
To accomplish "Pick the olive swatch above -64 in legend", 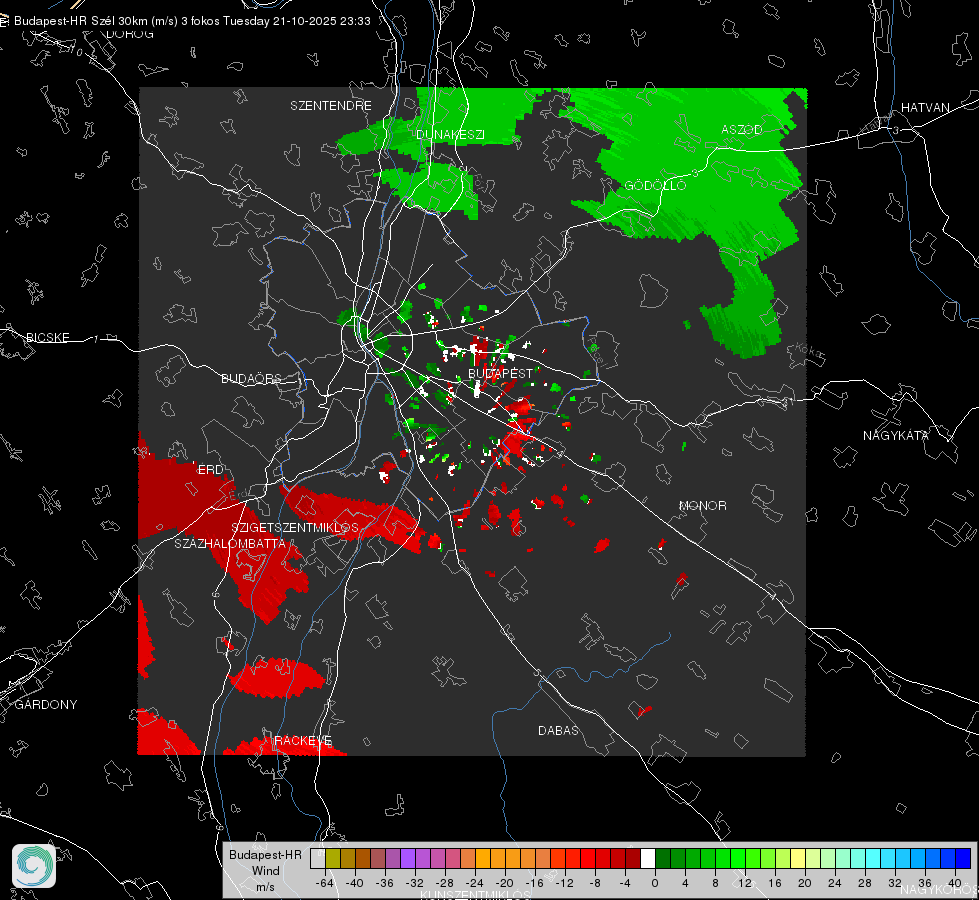I will pos(332,858).
